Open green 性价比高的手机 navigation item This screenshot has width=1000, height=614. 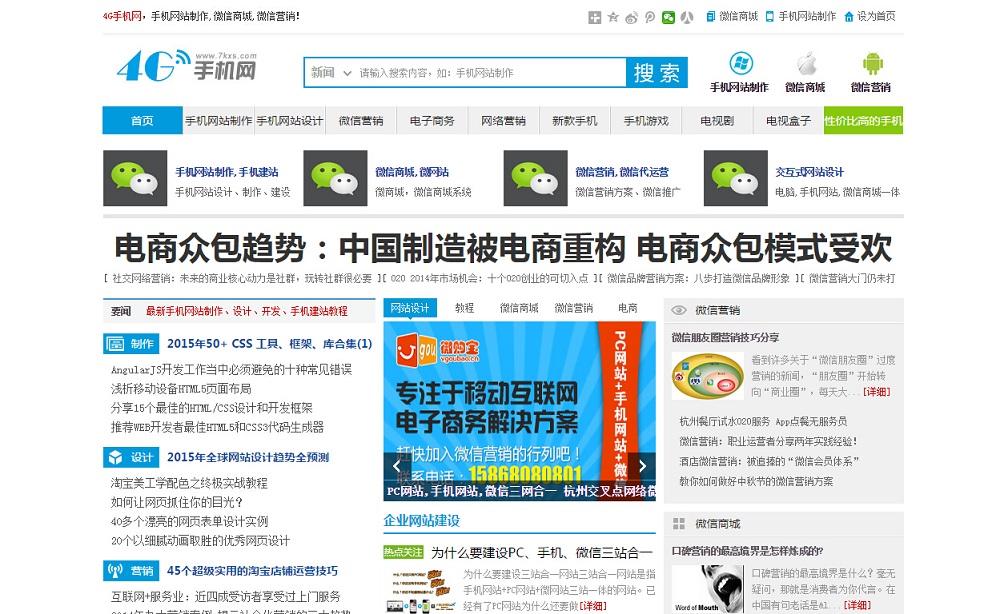coord(864,121)
